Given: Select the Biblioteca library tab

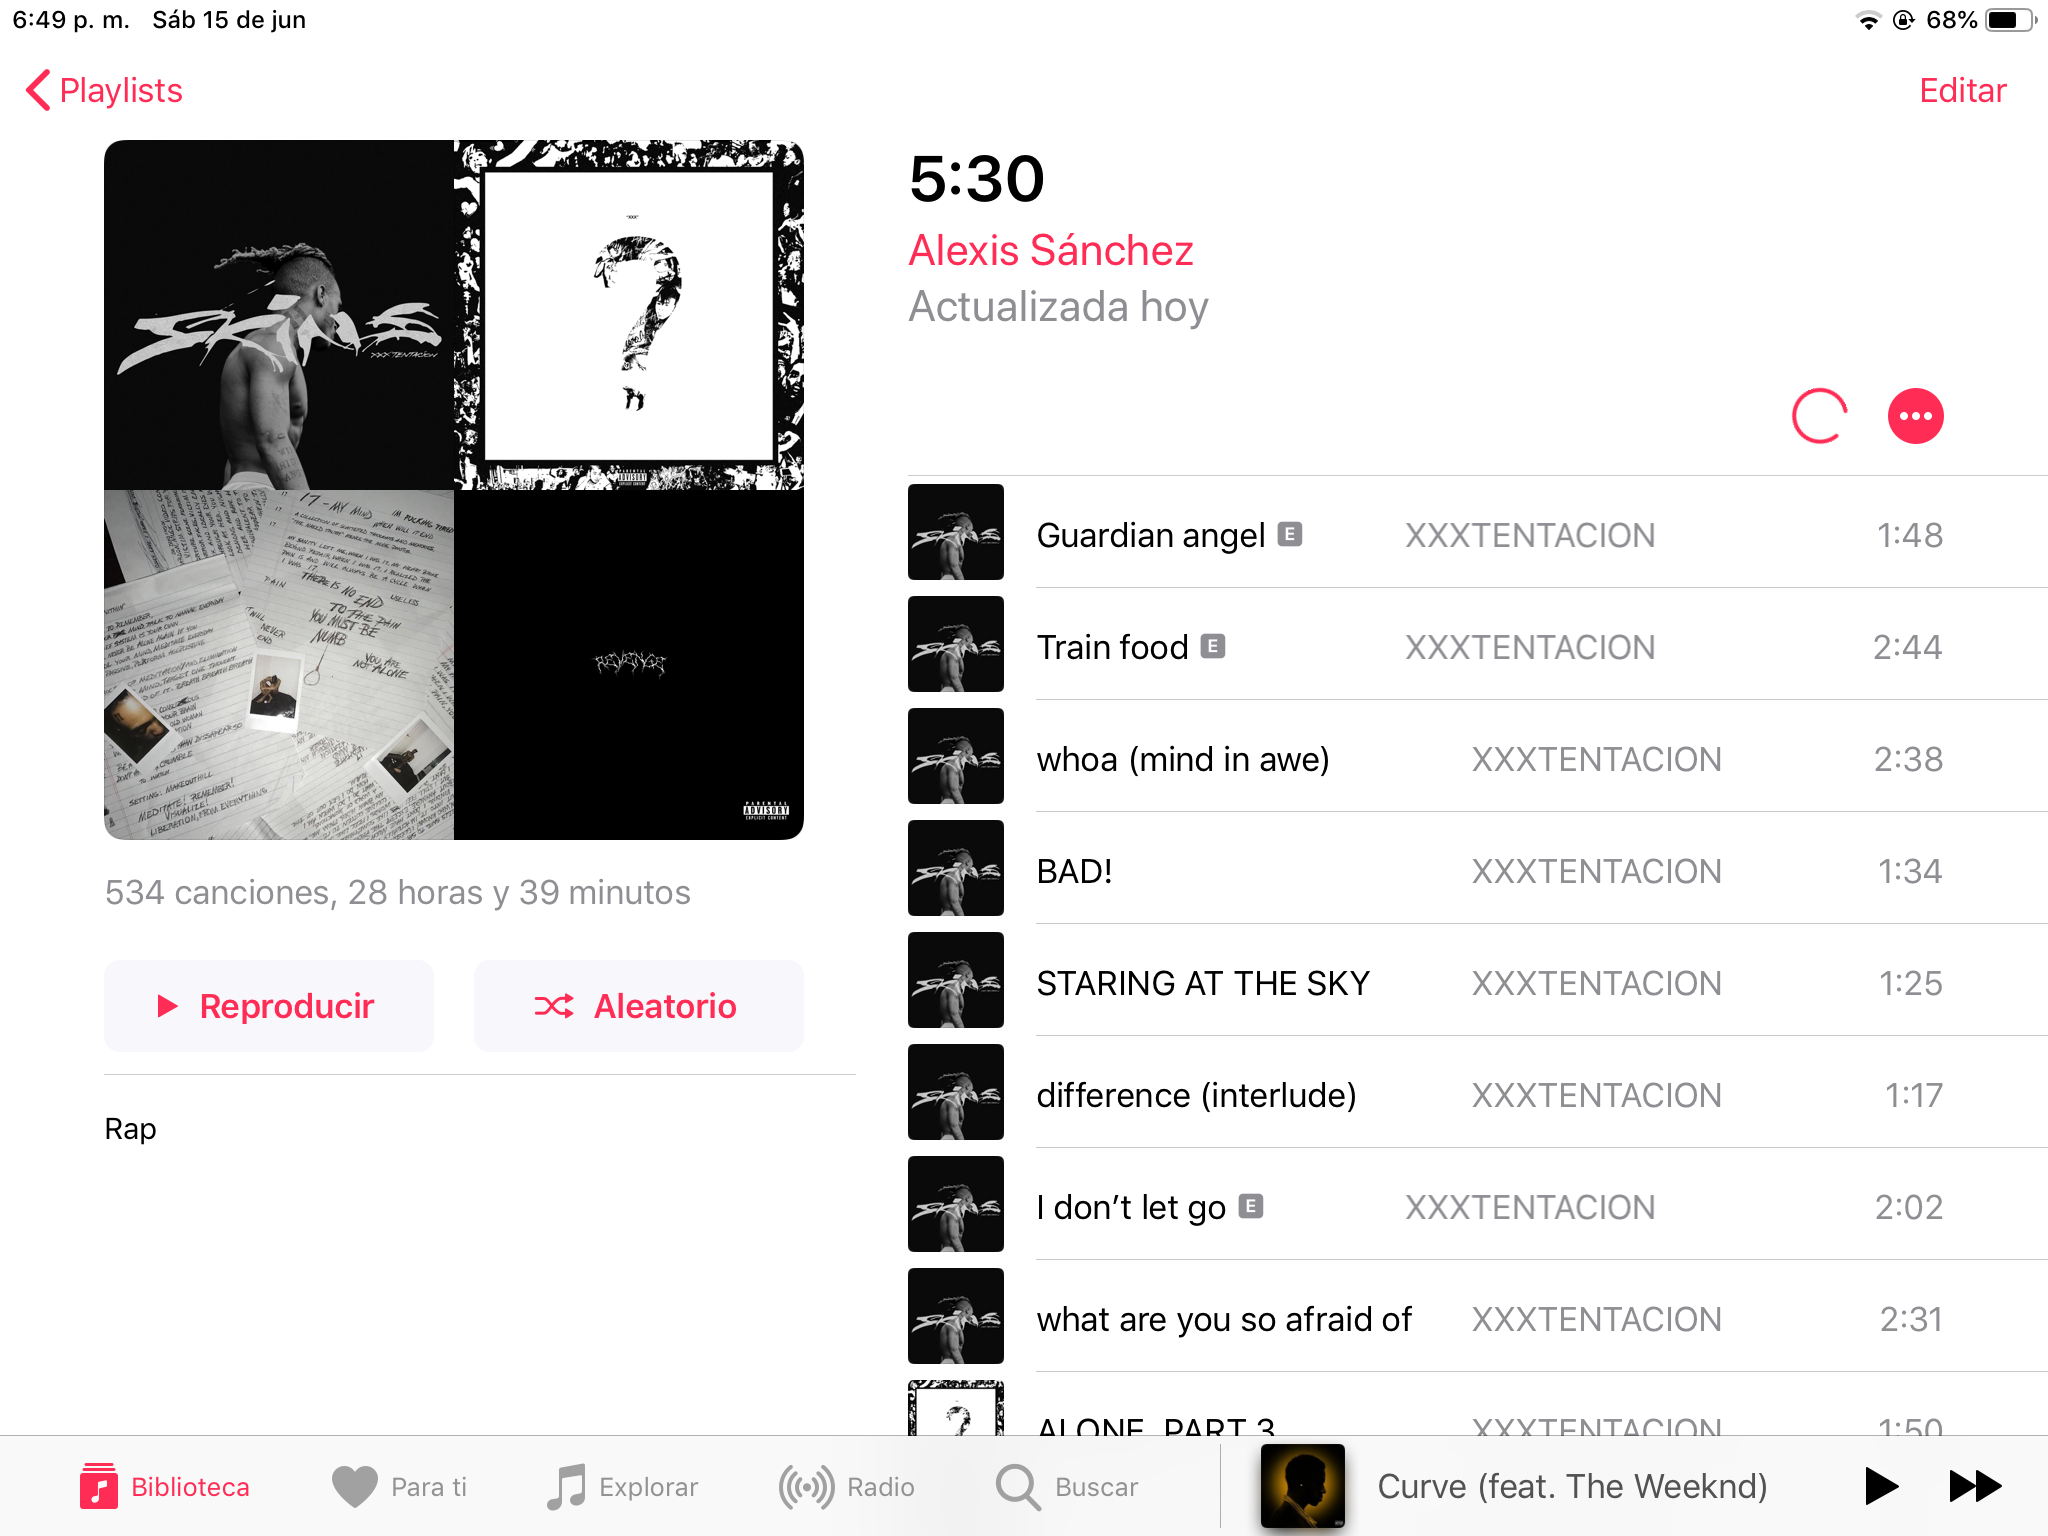Looking at the screenshot, I should coord(165,1487).
